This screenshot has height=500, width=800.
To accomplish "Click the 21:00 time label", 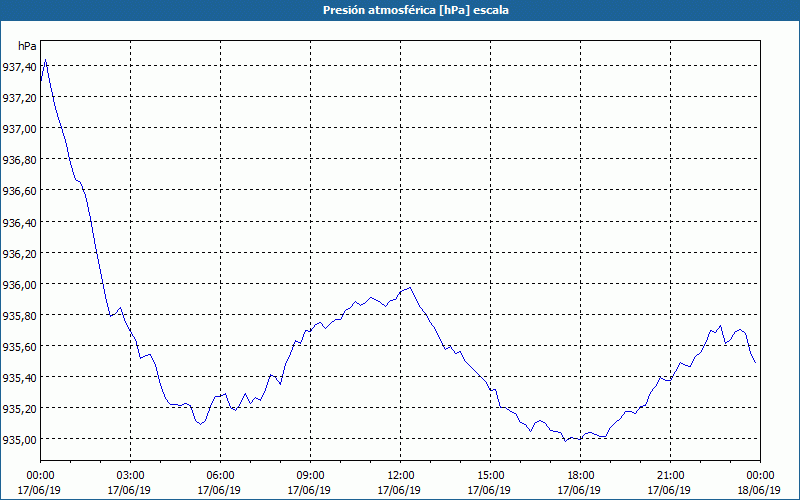I will [x=670, y=476].
